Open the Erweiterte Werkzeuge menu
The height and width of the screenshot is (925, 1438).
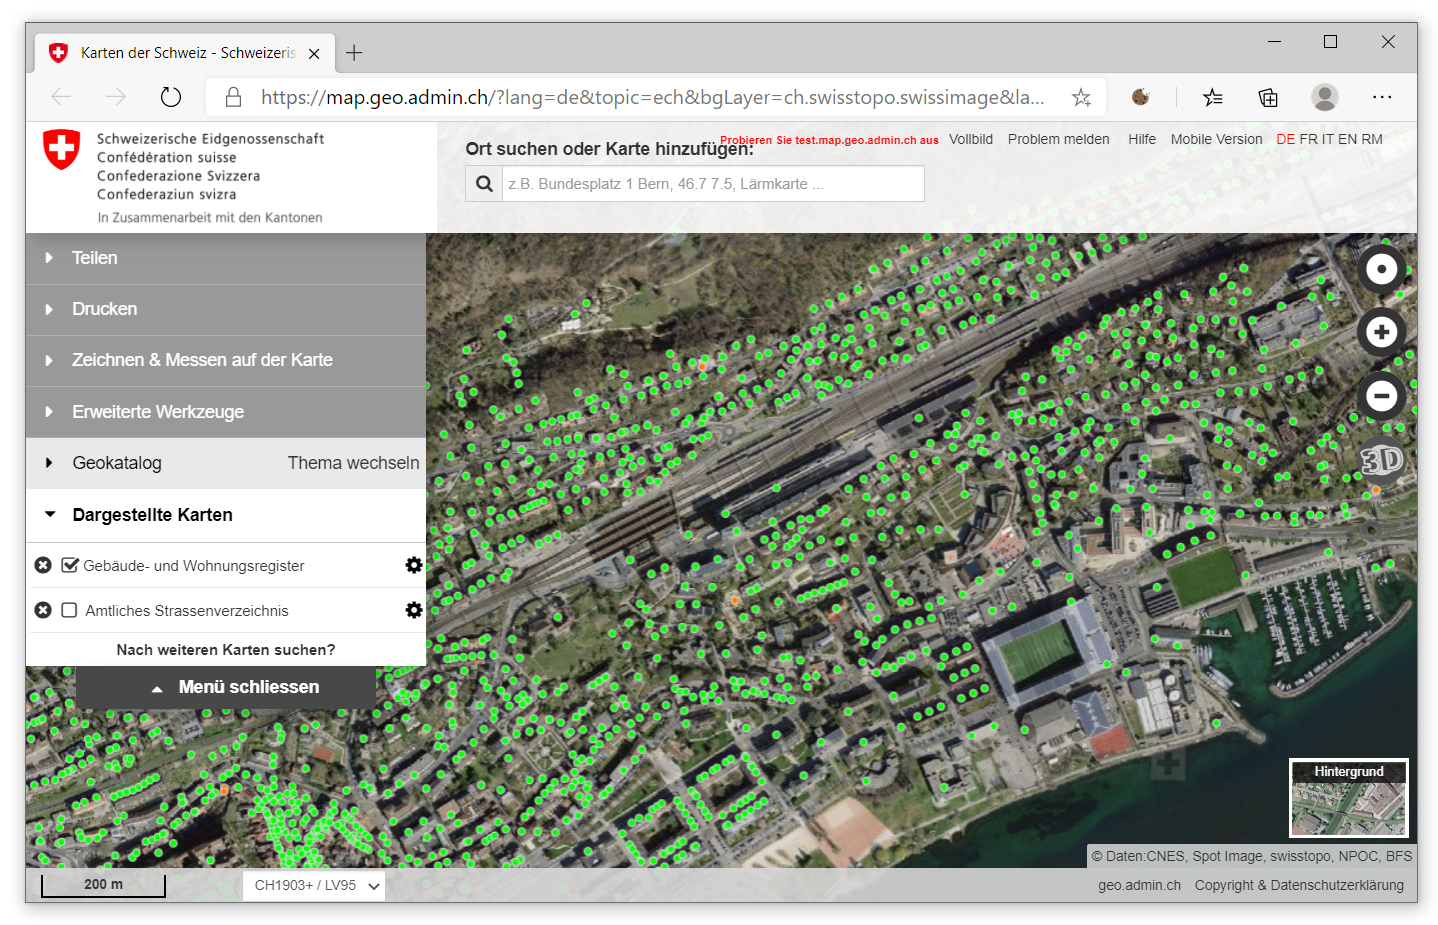coord(158,412)
